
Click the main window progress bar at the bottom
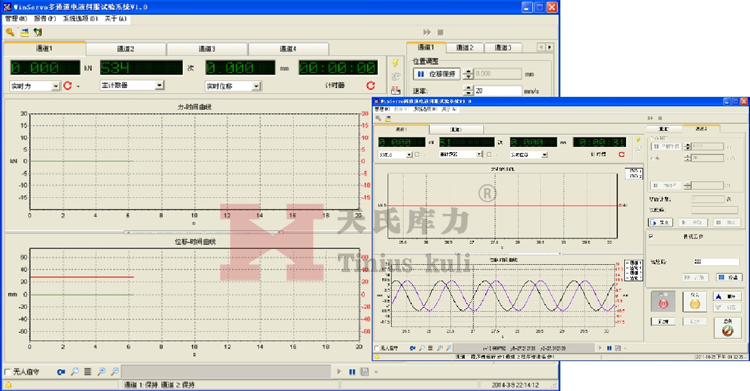226,371
